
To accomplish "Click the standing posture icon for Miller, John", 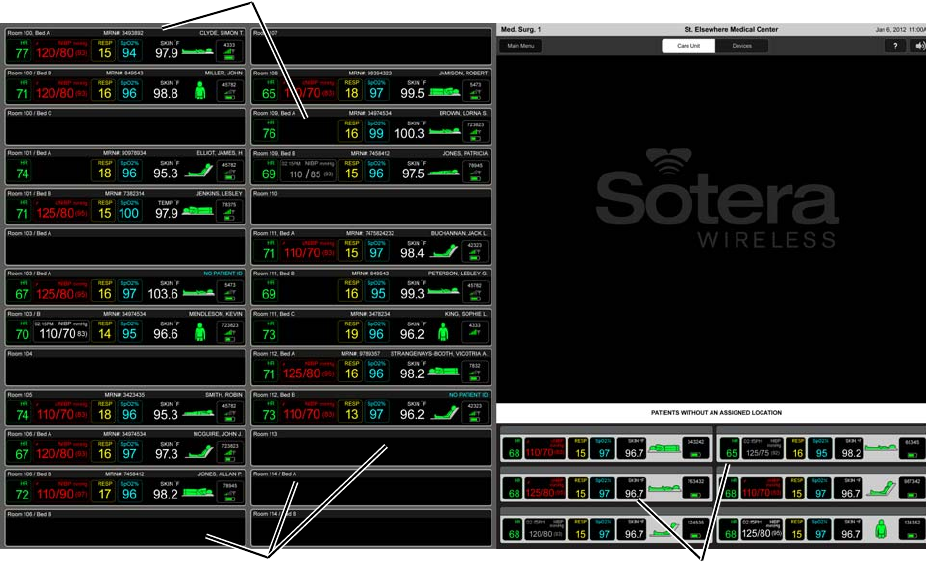I will [200, 90].
